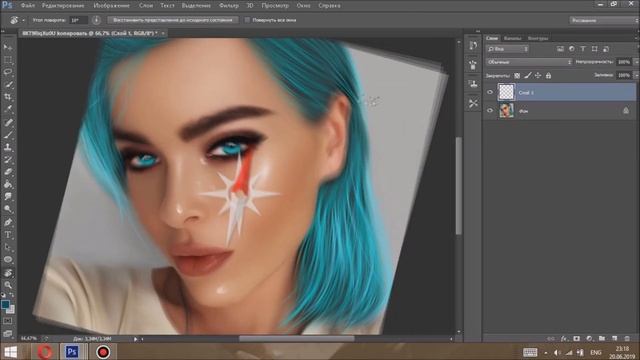
Task: Add a layer style fx button
Action: tap(564, 339)
